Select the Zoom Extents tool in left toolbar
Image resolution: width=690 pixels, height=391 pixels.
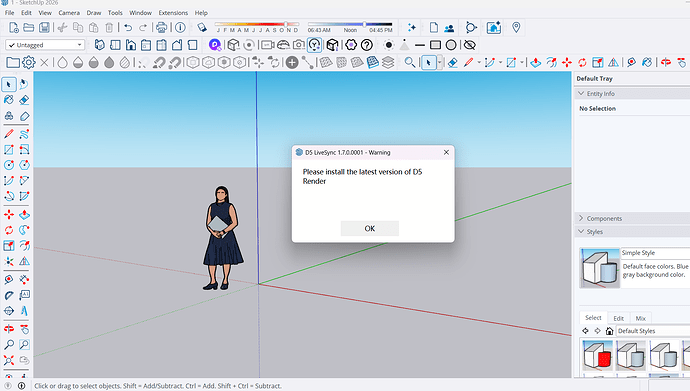pyautogui.click(x=8, y=360)
